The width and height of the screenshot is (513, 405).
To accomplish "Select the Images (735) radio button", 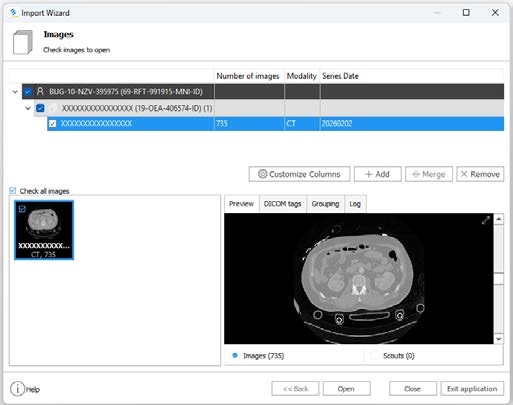I will pos(235,355).
